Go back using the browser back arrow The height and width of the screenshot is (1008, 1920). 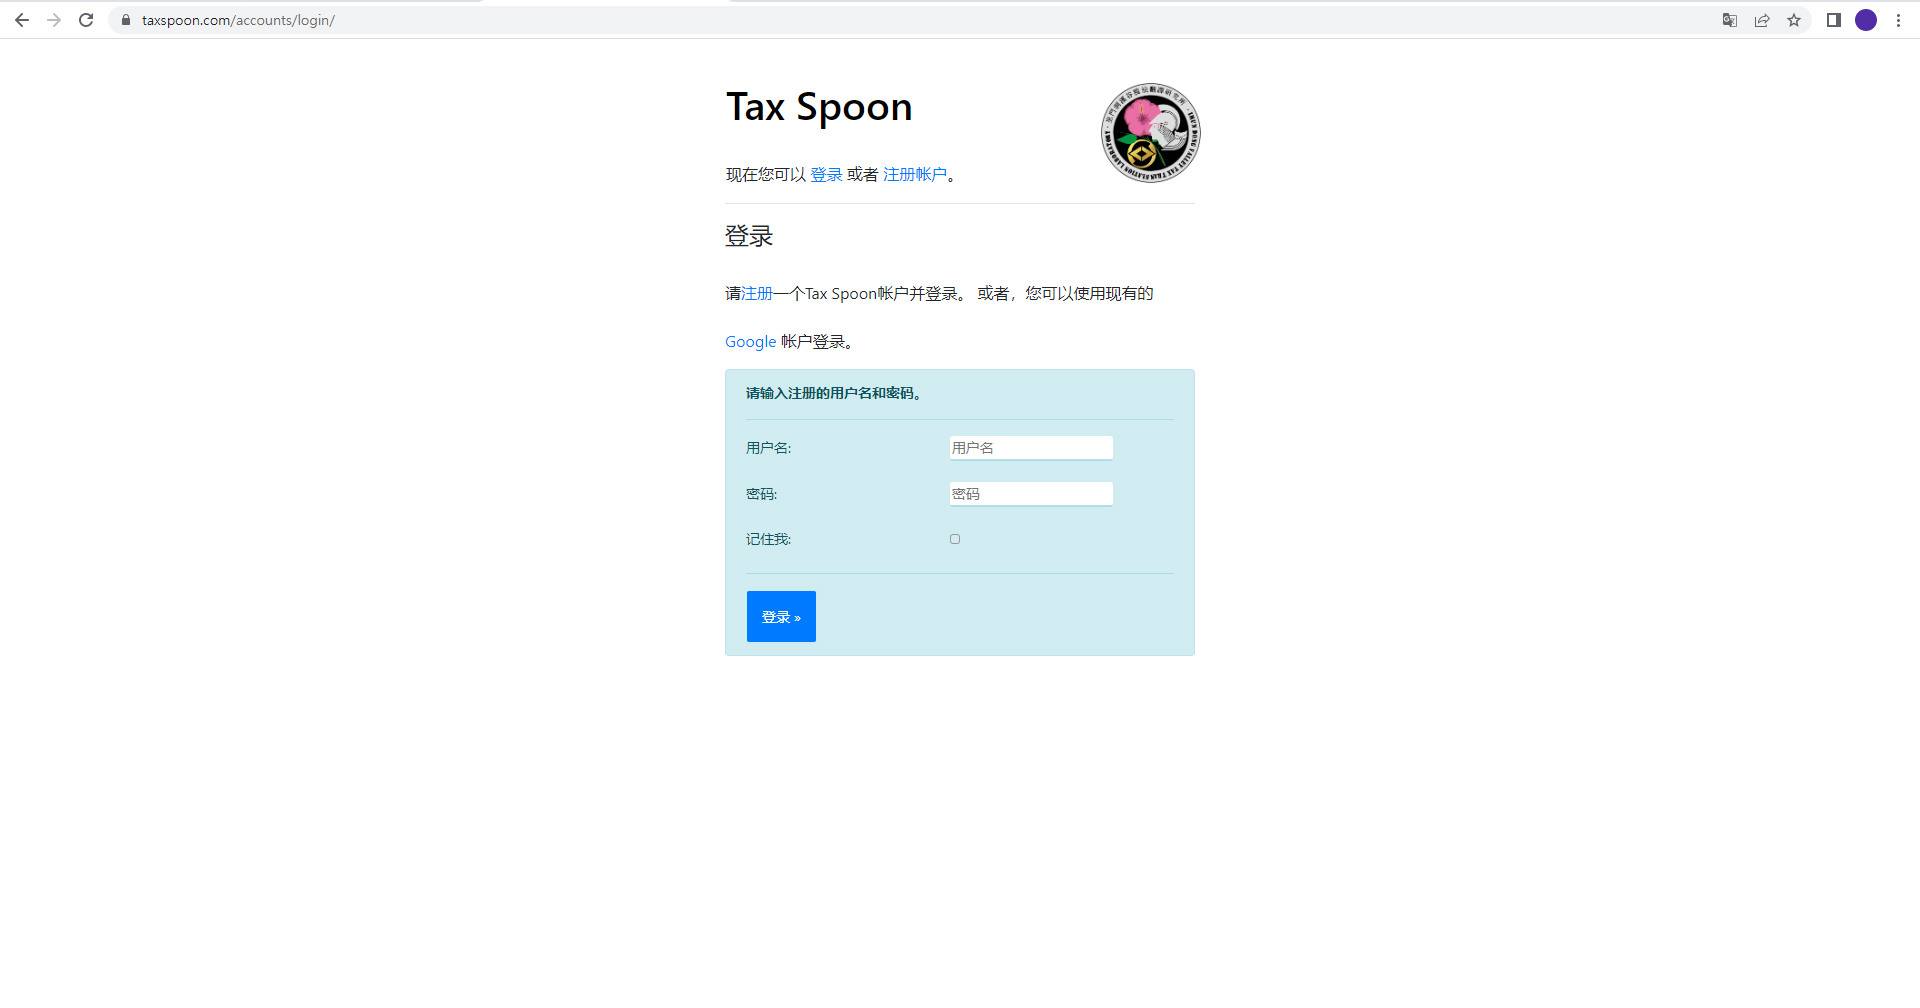coord(22,20)
